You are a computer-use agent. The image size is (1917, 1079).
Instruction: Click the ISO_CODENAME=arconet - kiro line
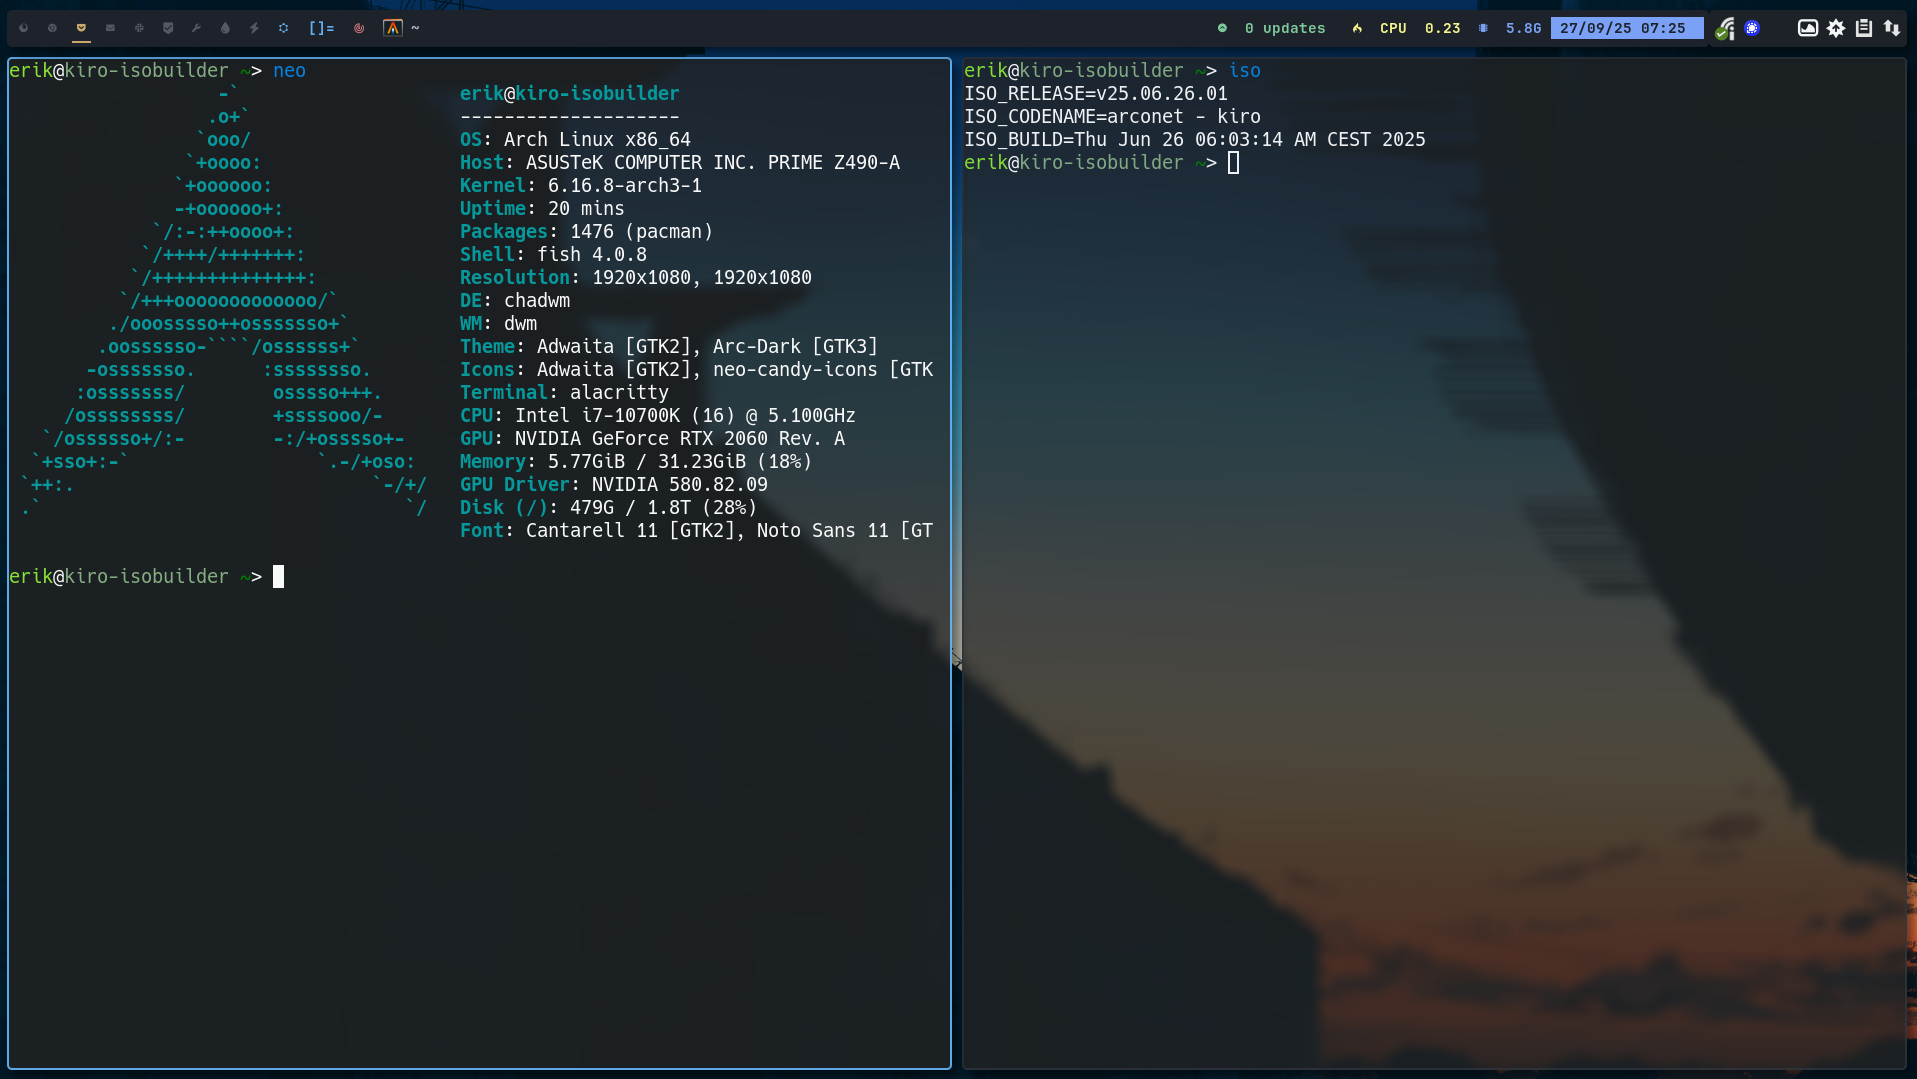(x=1112, y=116)
